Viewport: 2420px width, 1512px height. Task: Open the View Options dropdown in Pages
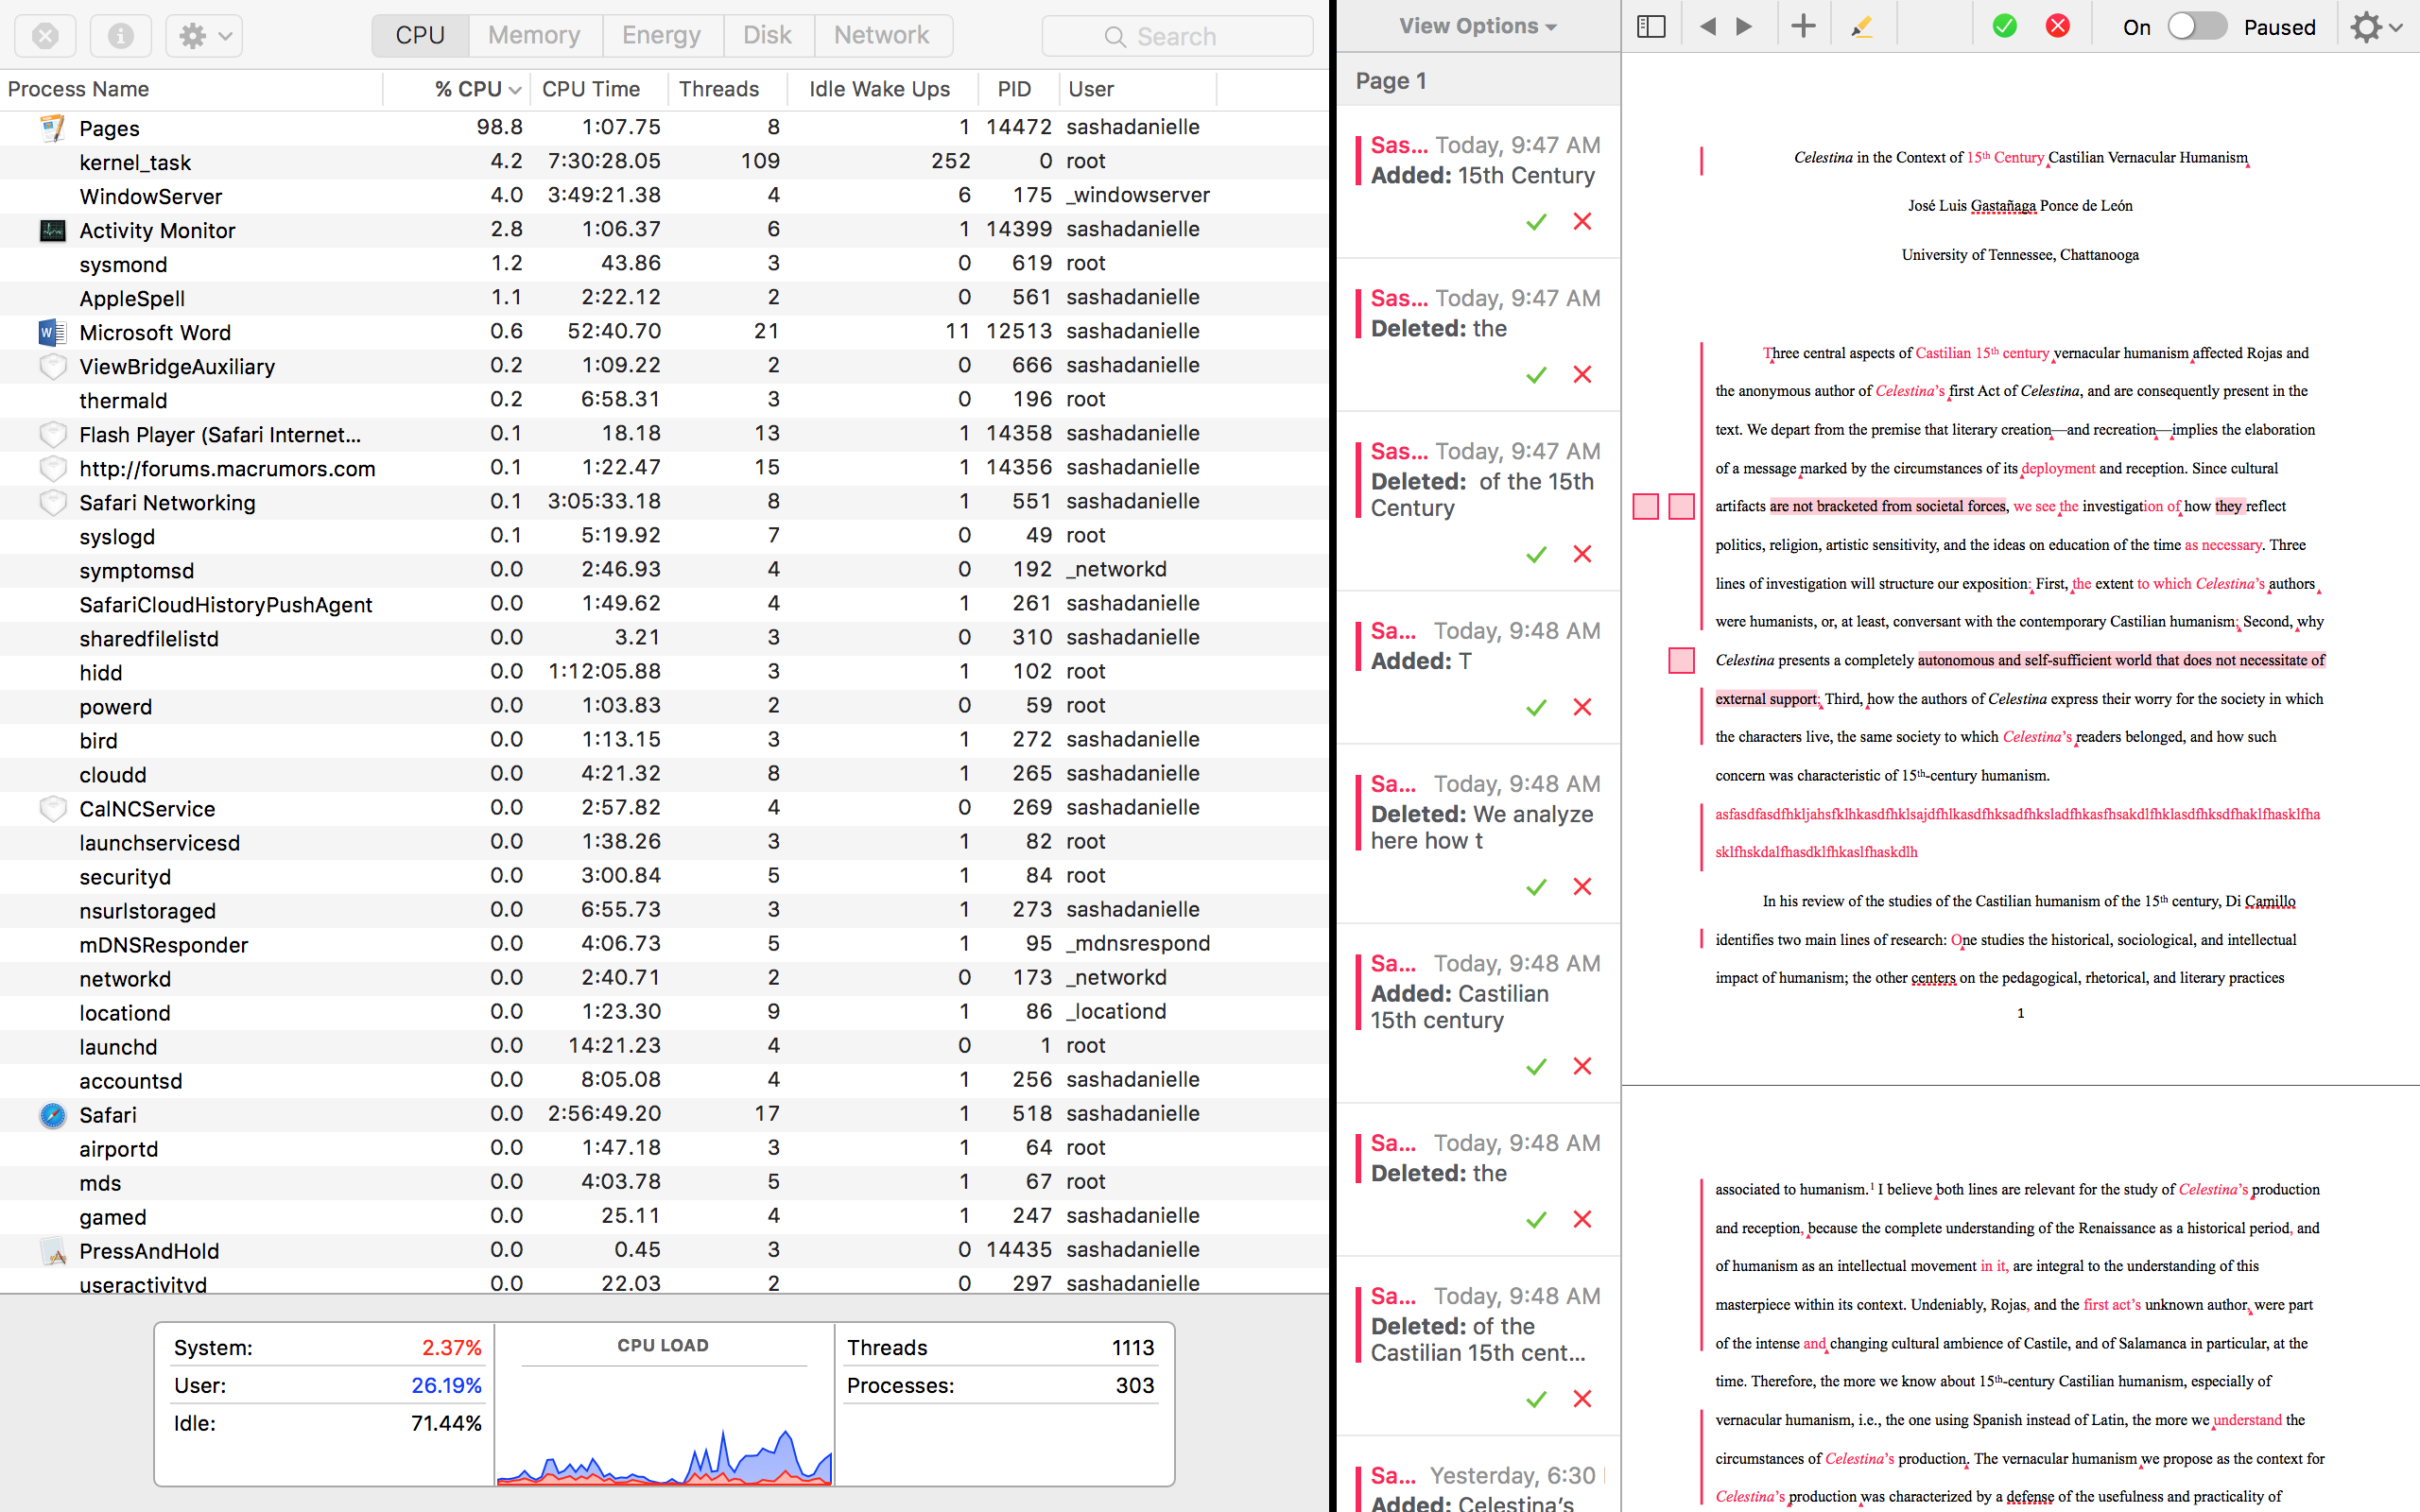point(1478,27)
